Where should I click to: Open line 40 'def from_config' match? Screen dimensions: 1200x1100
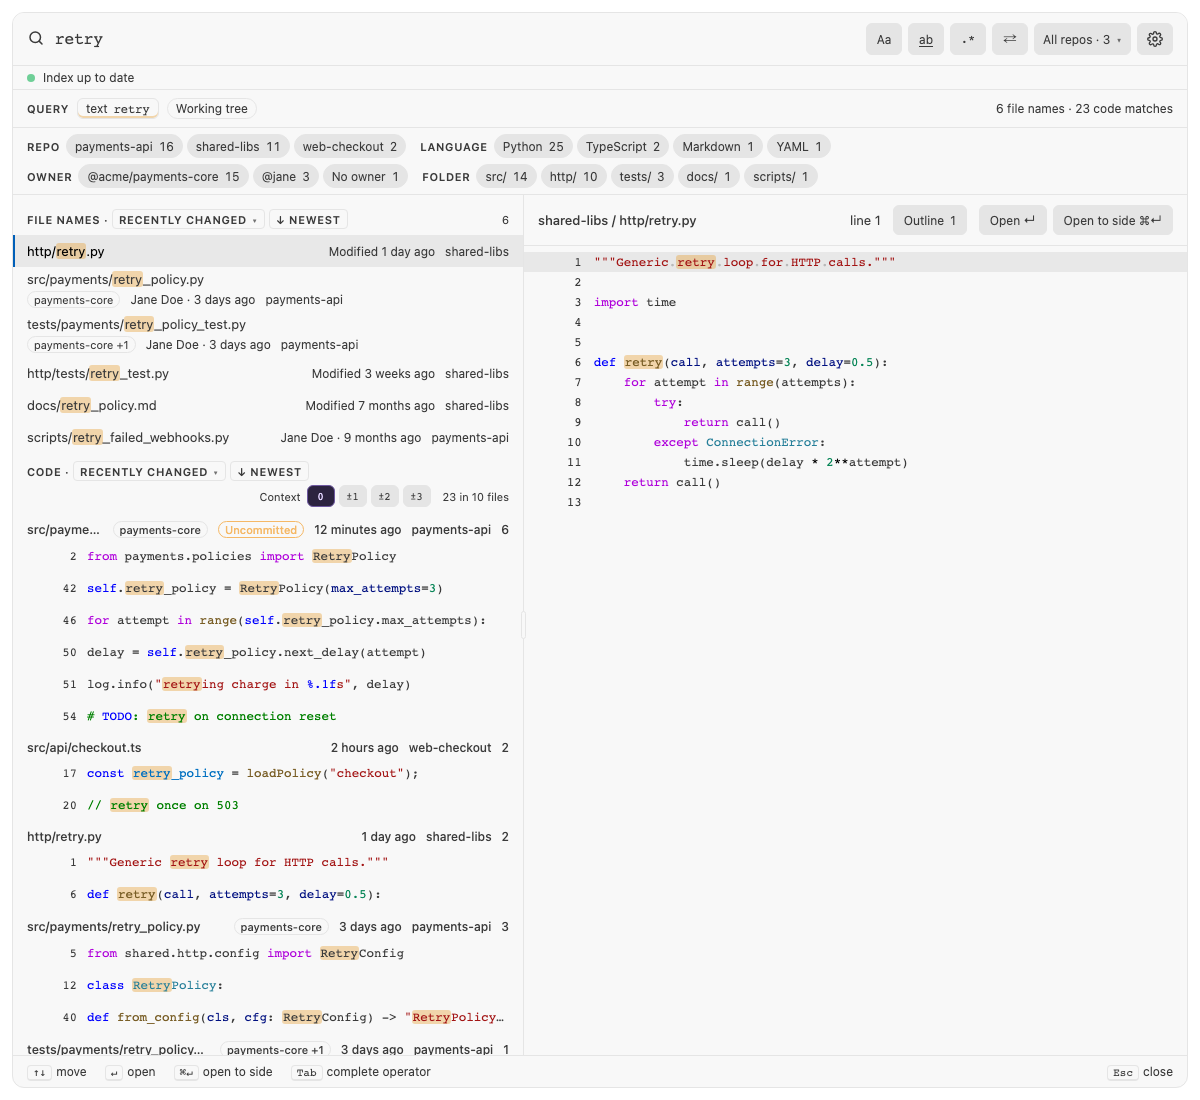[268, 1018]
